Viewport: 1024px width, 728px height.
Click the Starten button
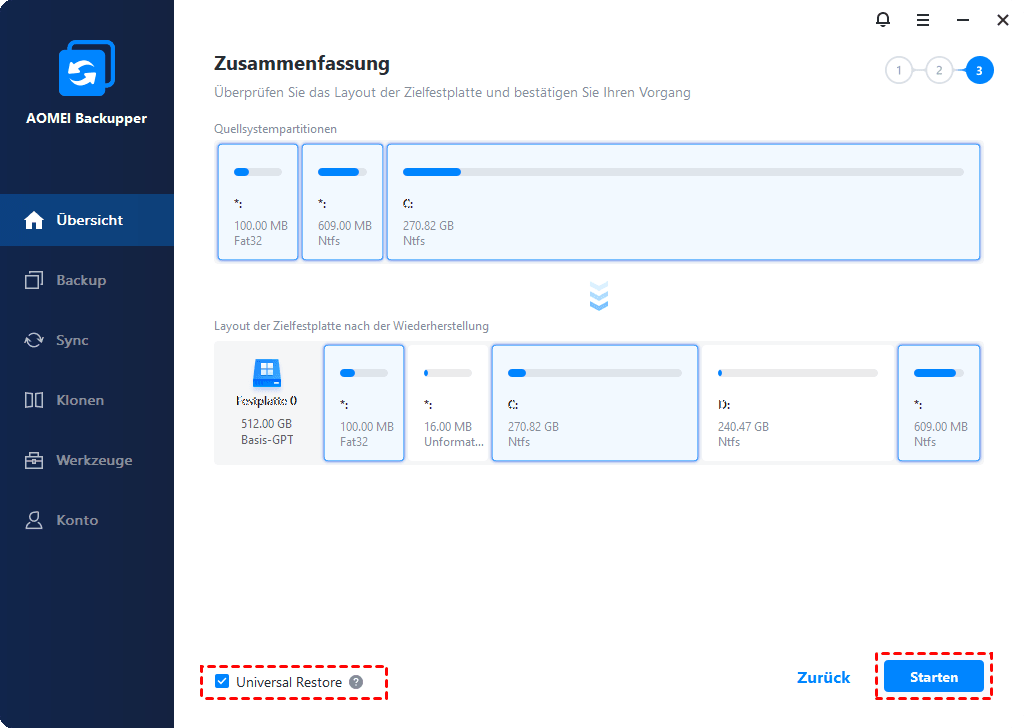(934, 676)
